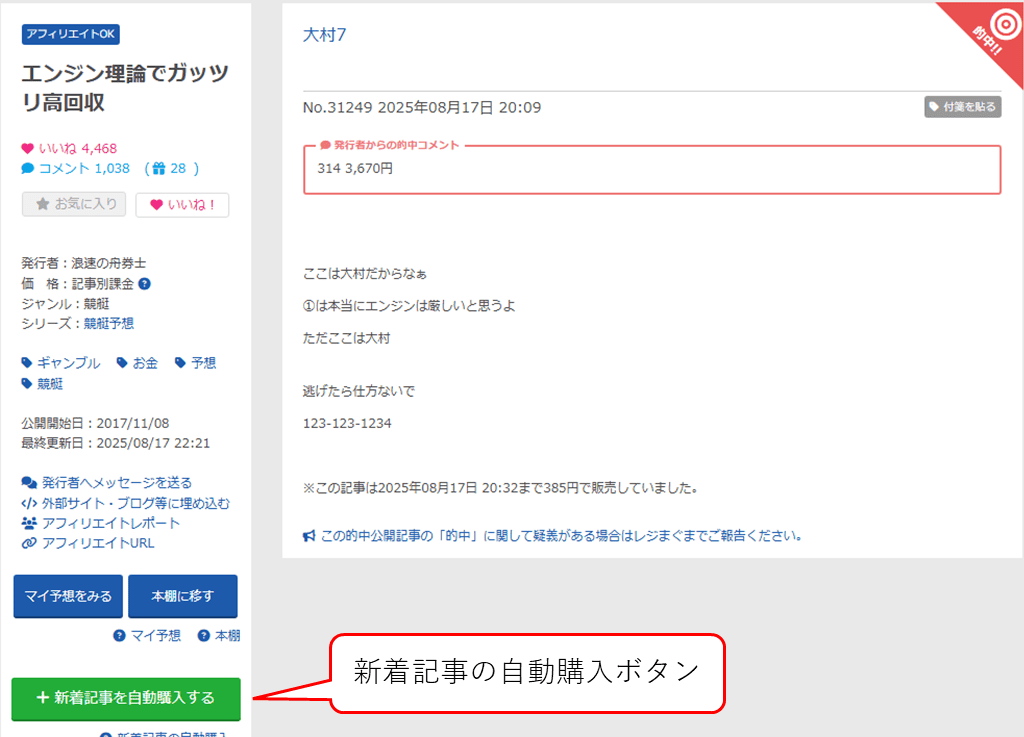The height and width of the screenshot is (737, 1024).
Task: Click the コメント 1,038 link
Action: coord(84,168)
